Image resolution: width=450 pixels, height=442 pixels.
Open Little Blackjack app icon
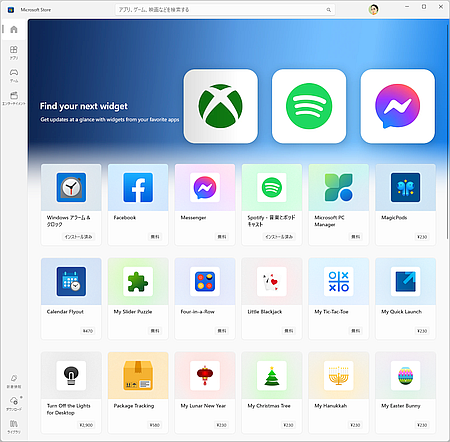pos(272,281)
